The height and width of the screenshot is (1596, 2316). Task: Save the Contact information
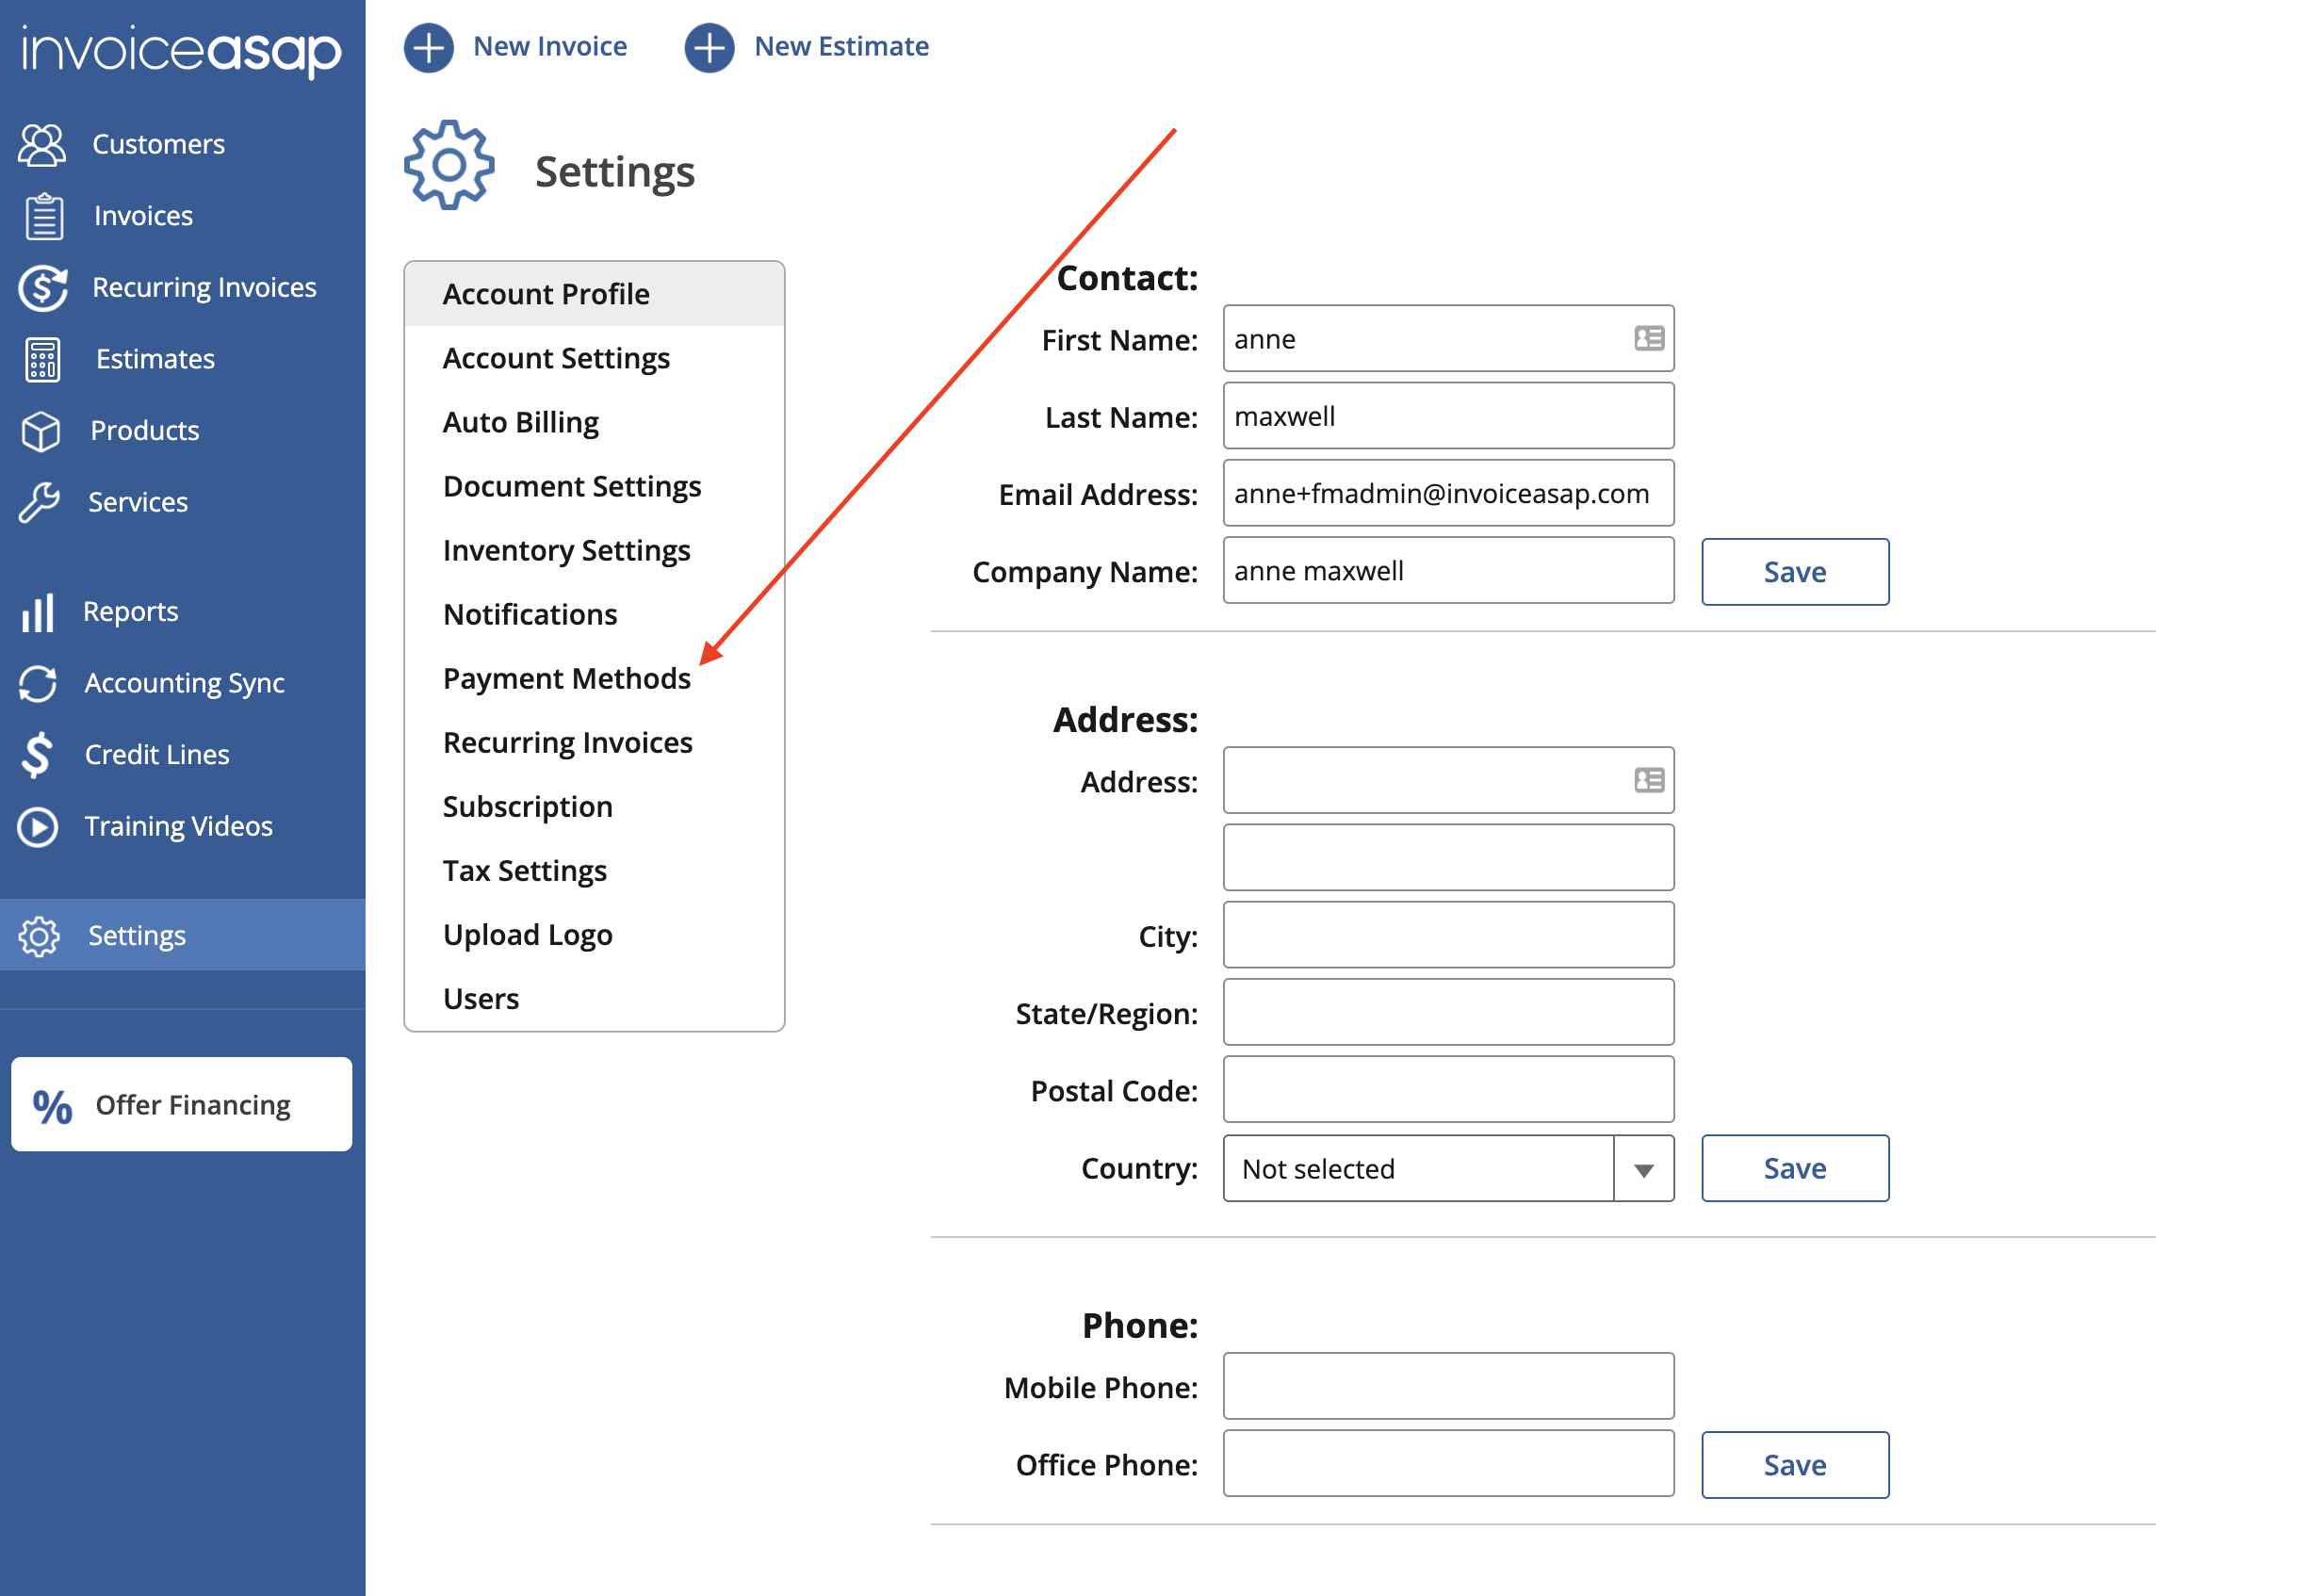(x=1794, y=571)
